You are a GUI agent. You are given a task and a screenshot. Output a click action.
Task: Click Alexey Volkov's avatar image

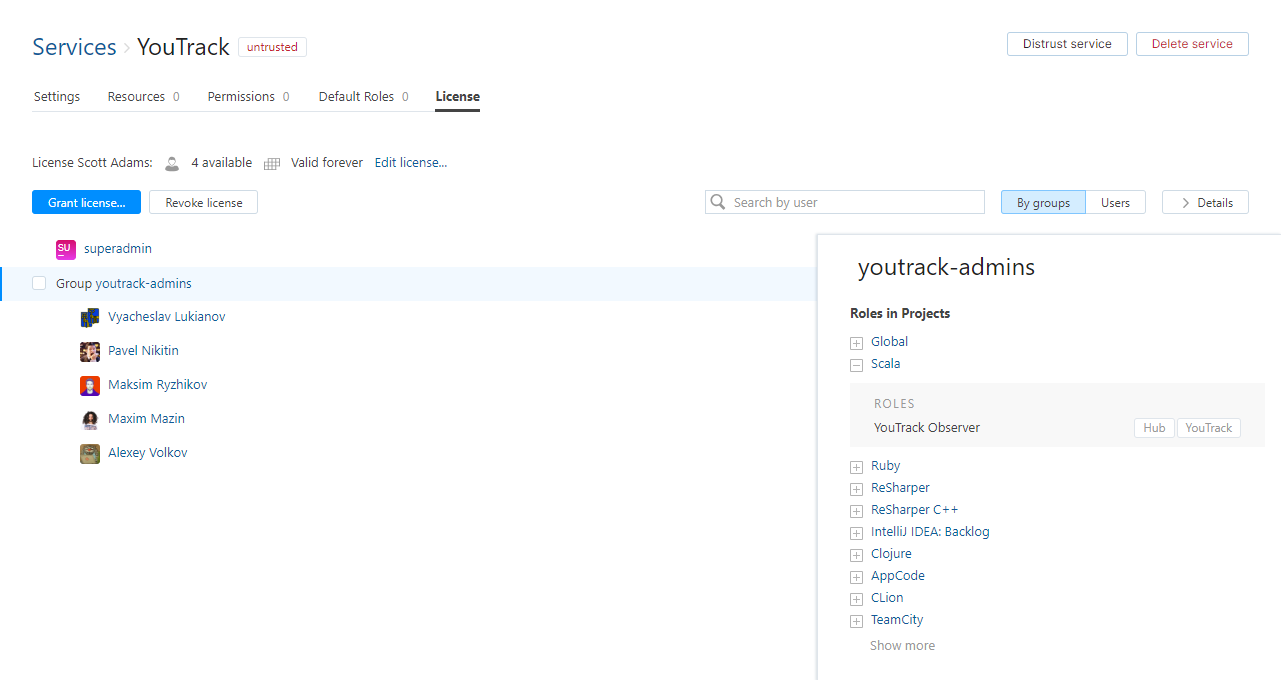pos(90,453)
